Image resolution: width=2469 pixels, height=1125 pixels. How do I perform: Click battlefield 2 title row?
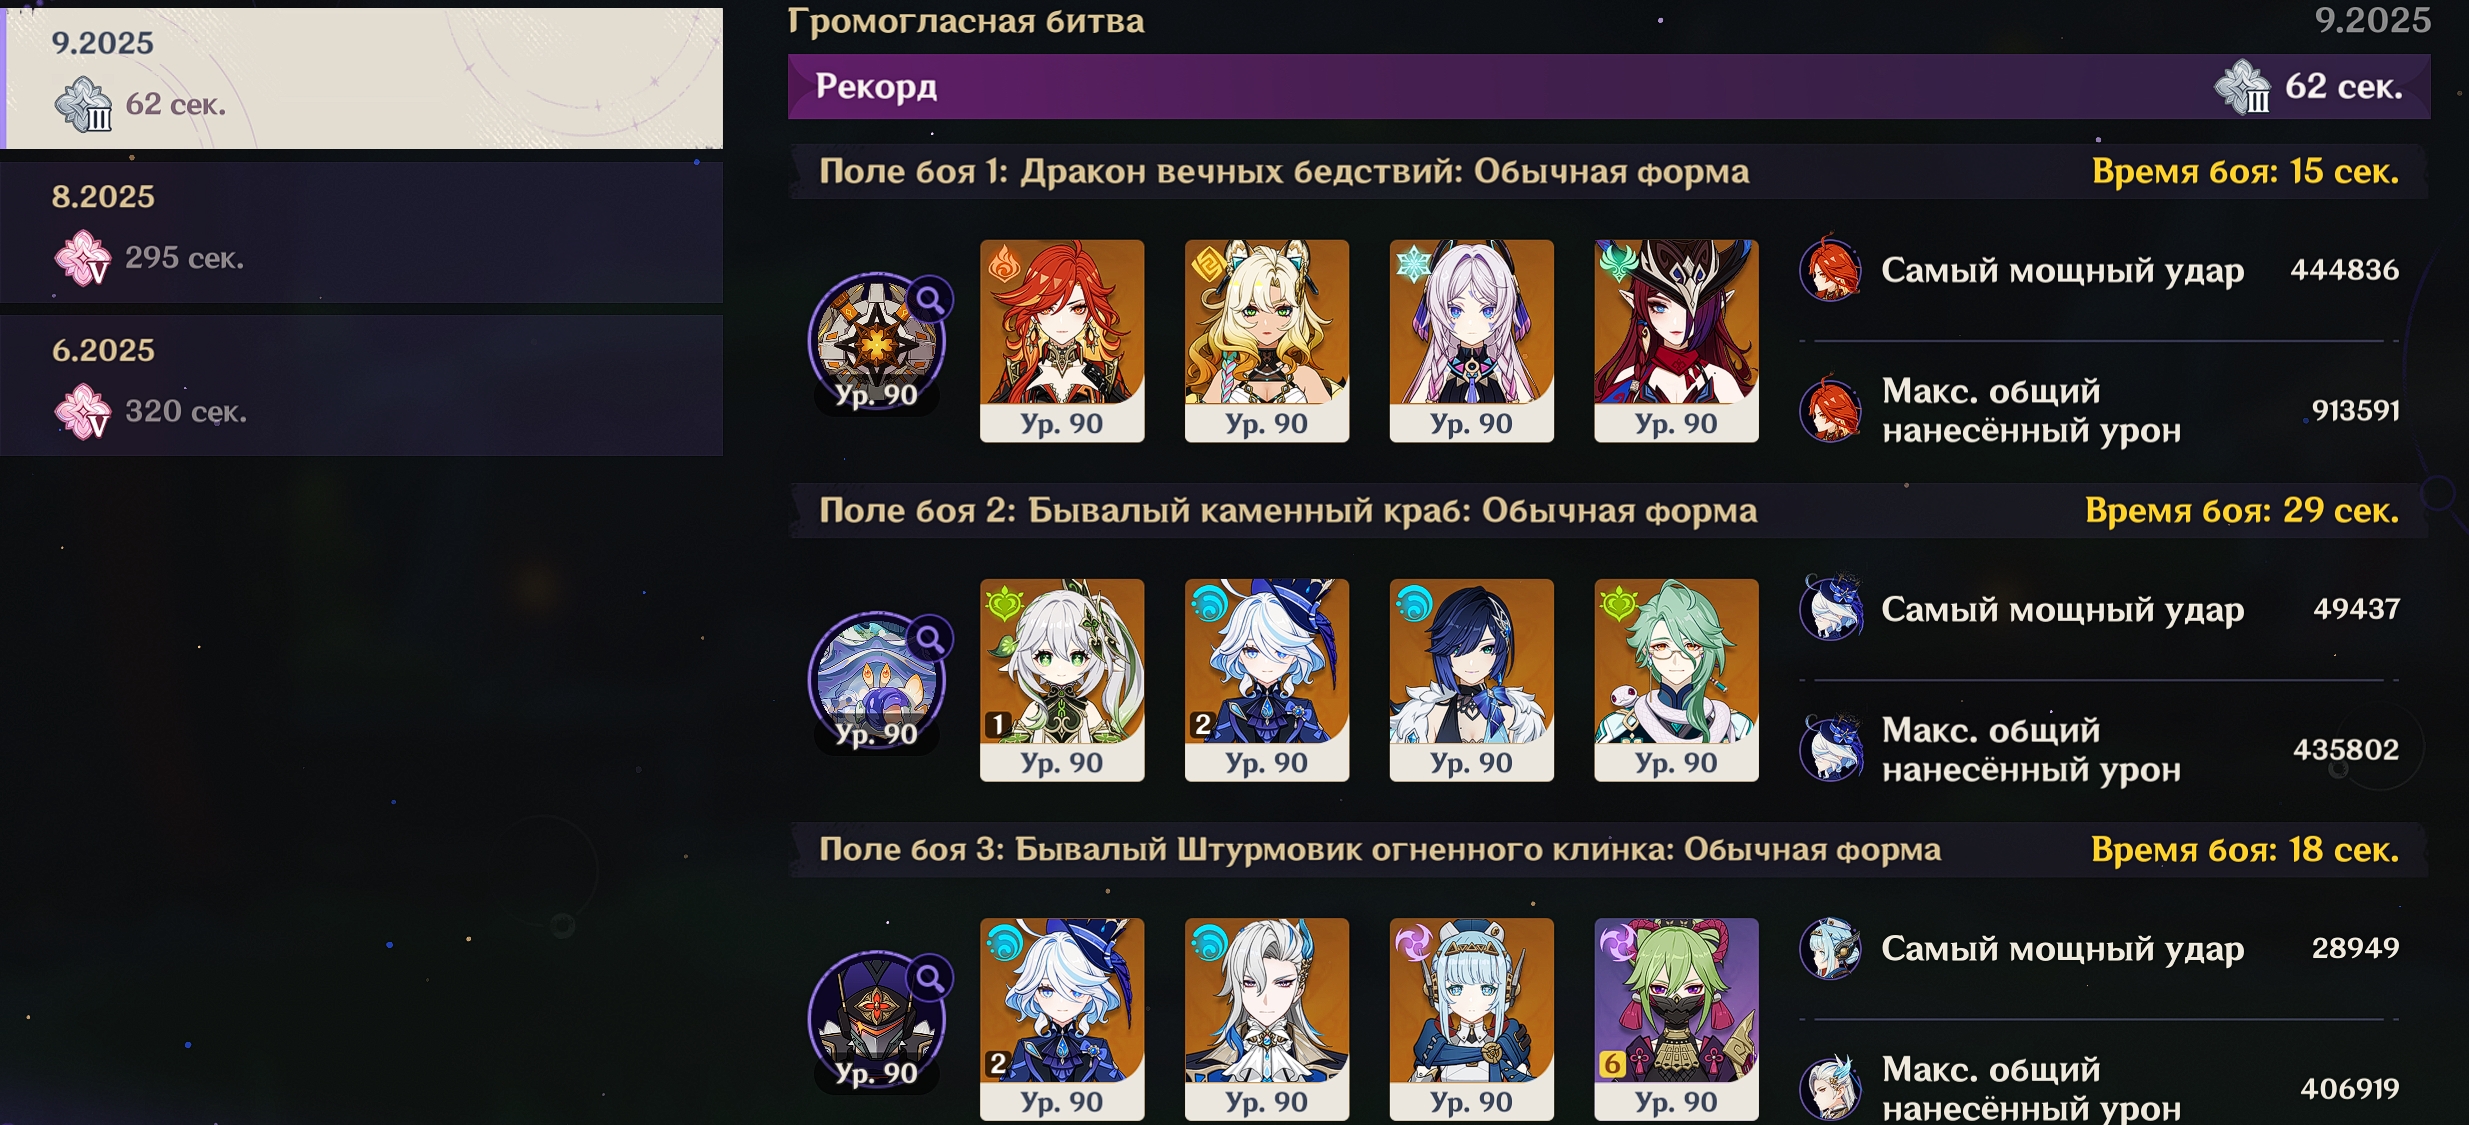click(1609, 511)
